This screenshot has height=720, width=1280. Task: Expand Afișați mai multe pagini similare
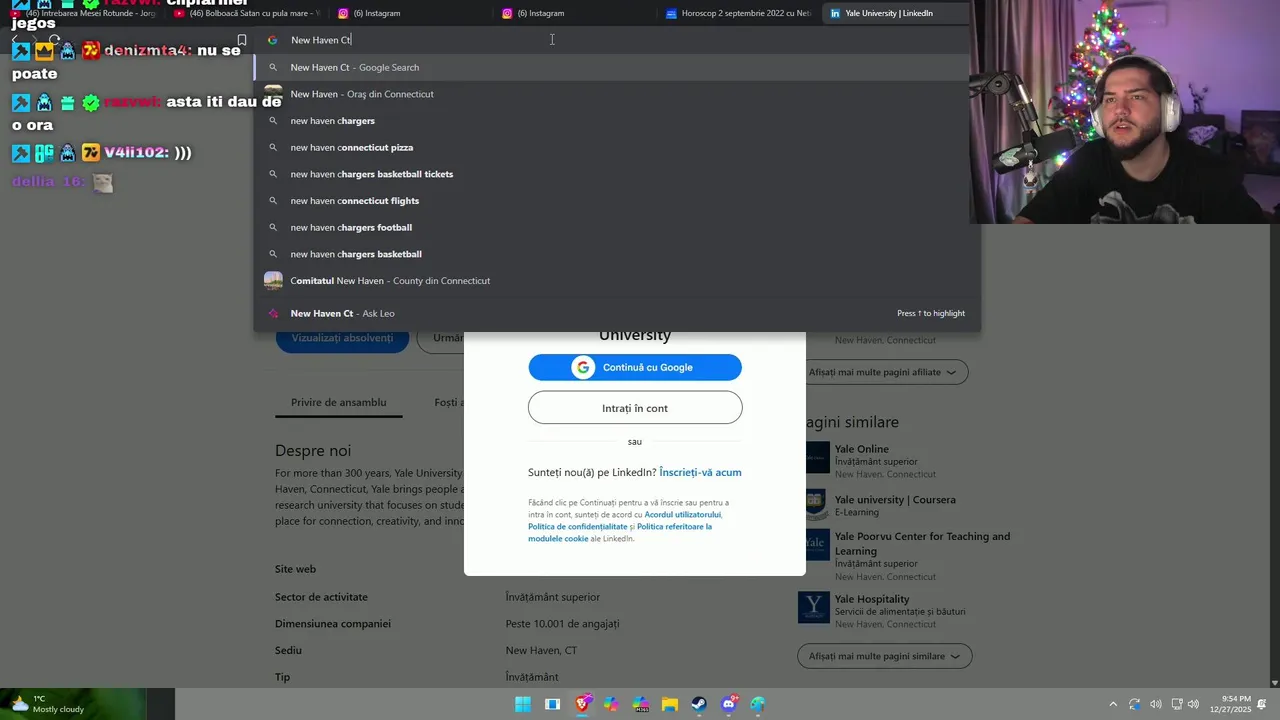tap(885, 656)
